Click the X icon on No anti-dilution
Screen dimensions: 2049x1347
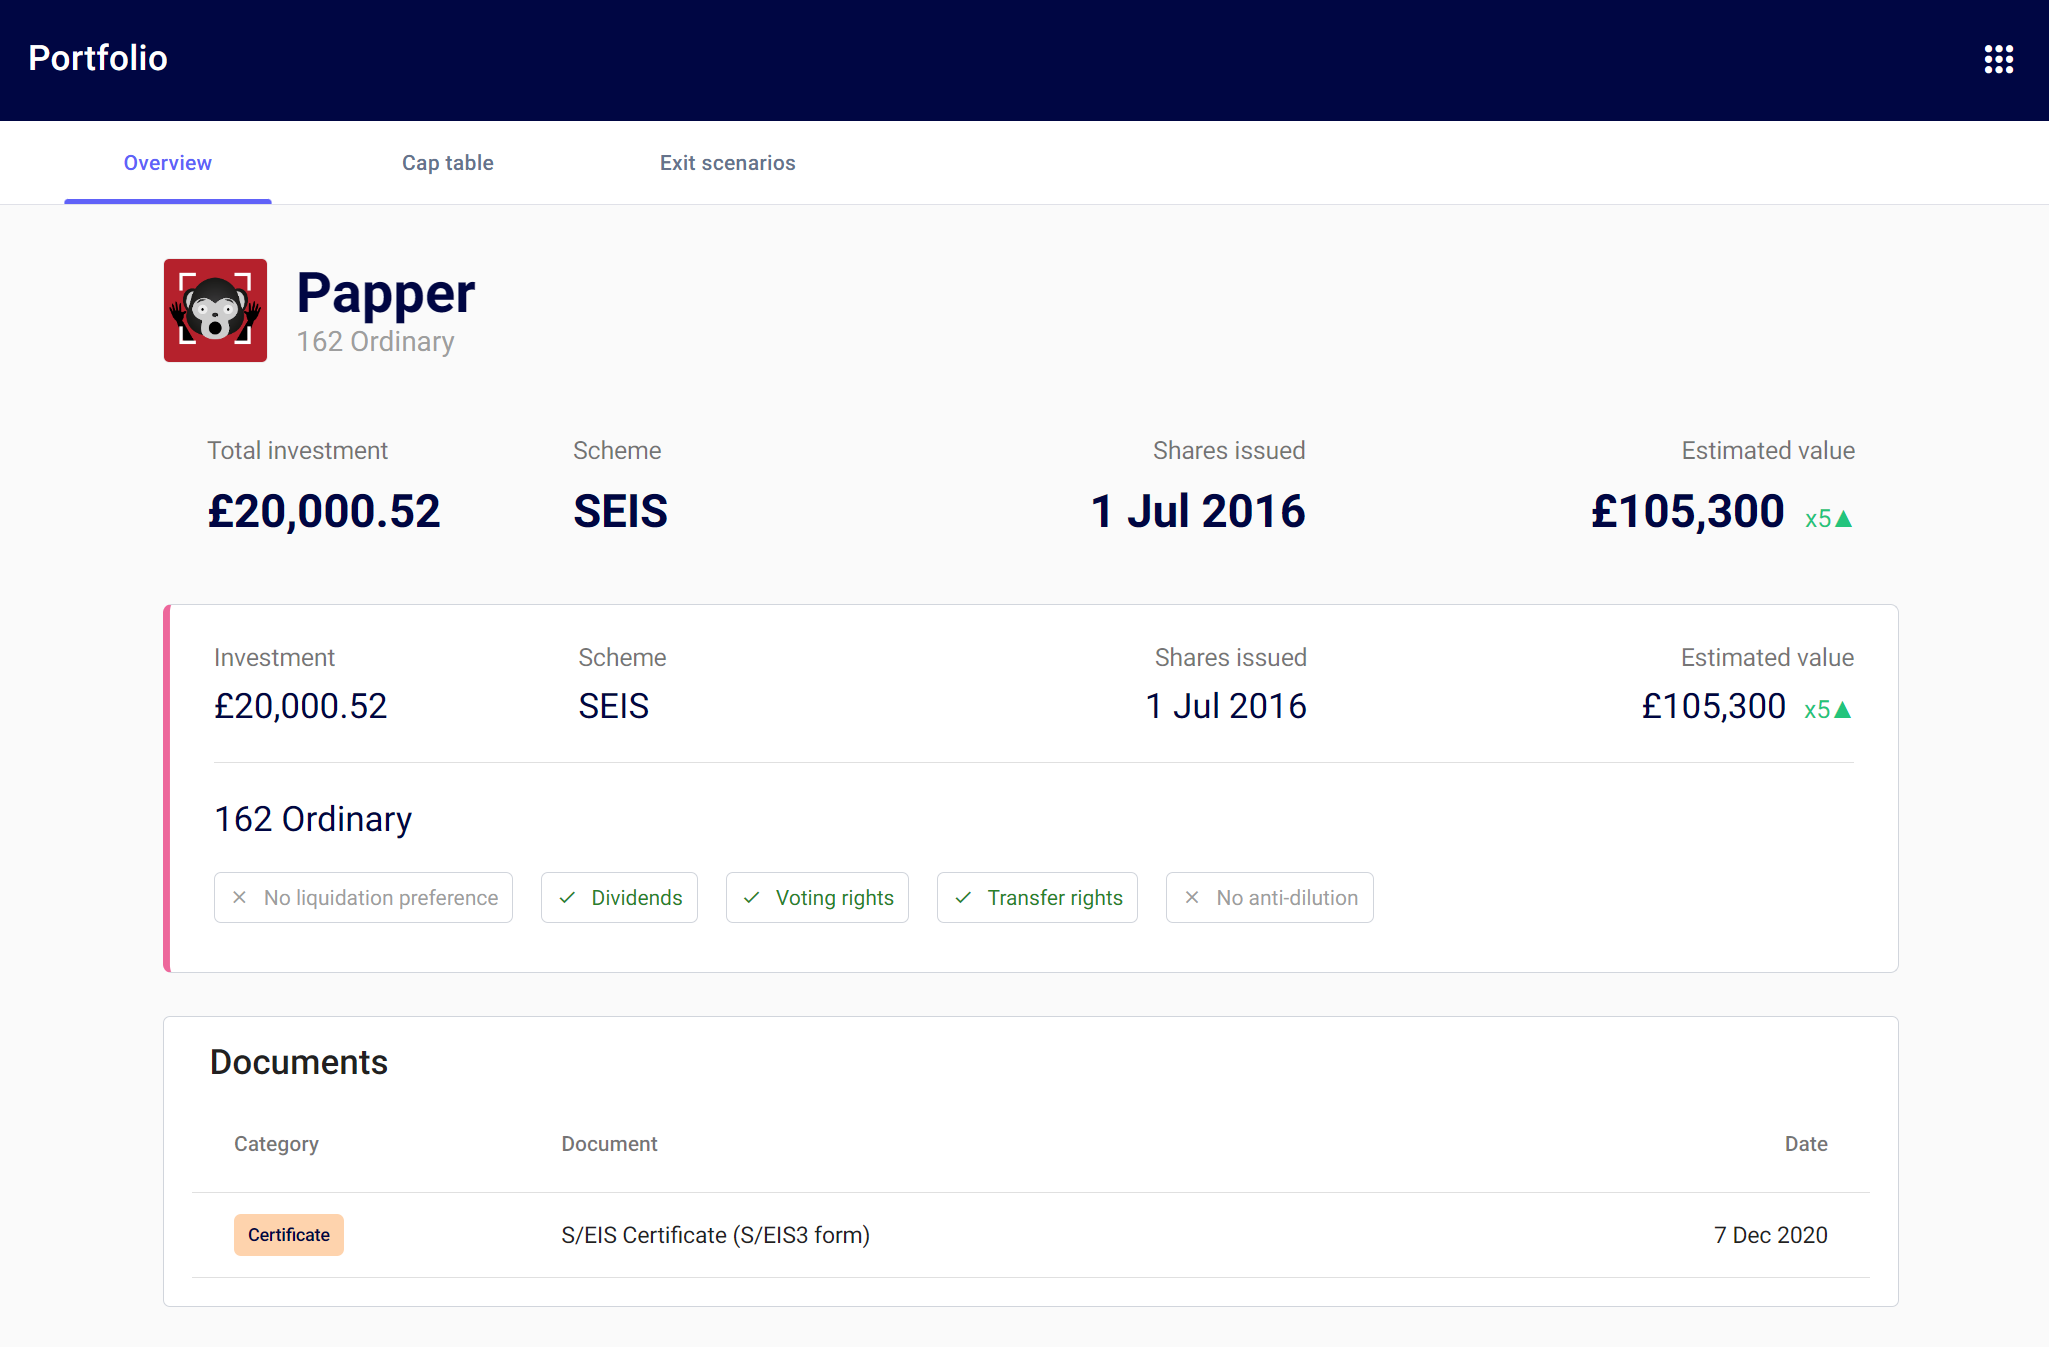pyautogui.click(x=1191, y=897)
